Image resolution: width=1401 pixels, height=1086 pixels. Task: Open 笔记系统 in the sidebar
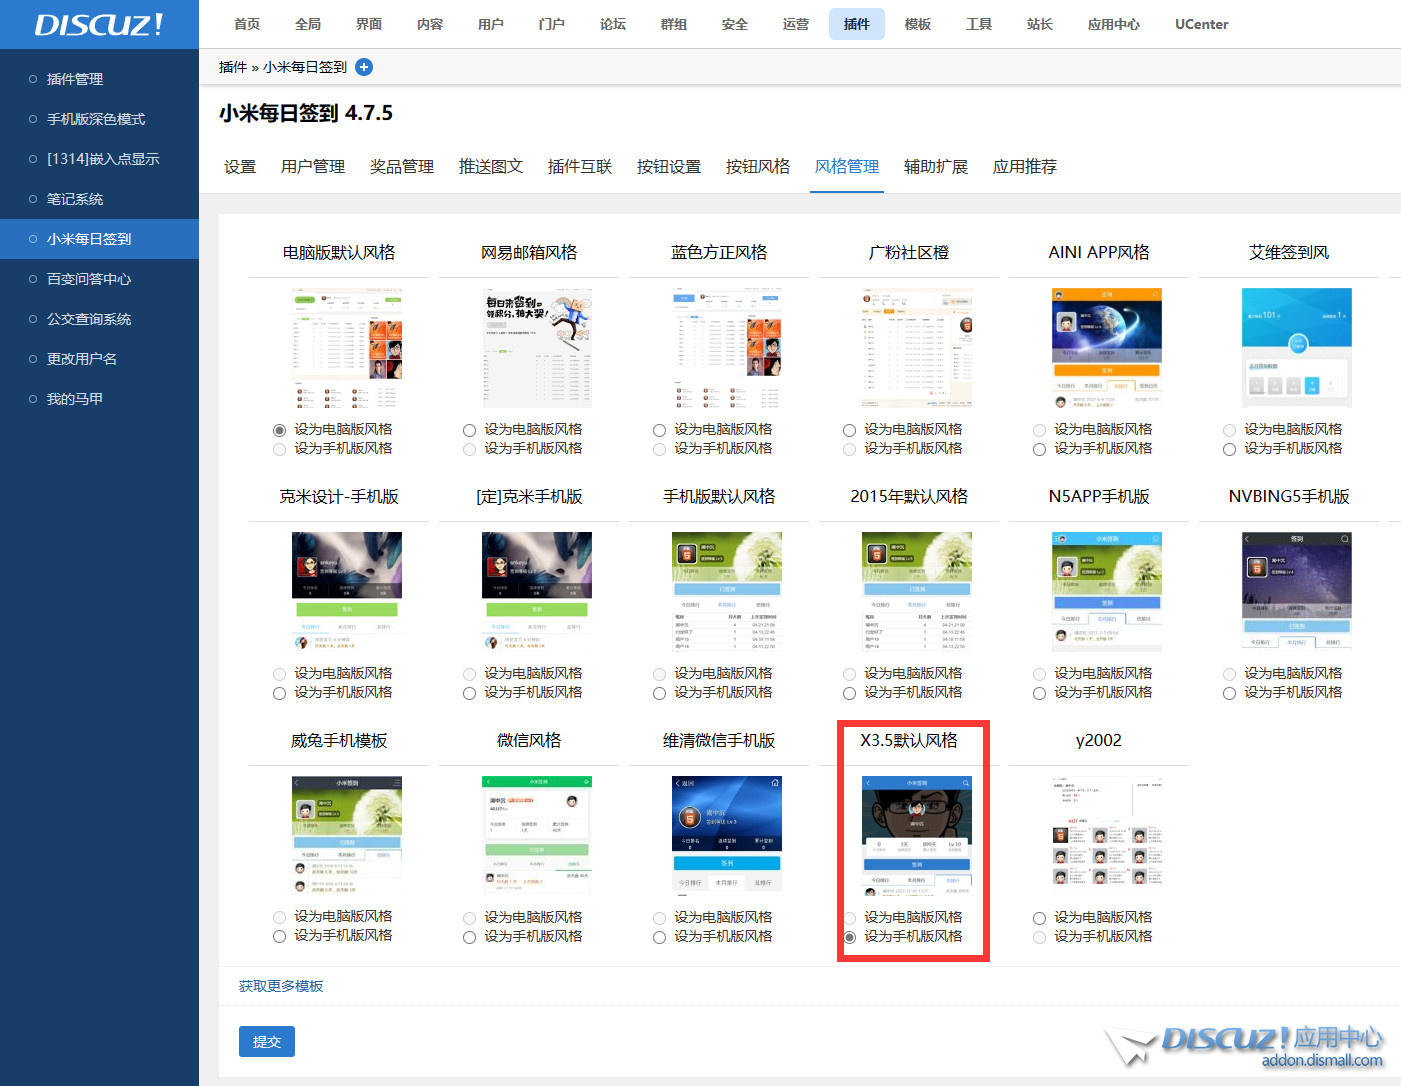[x=99, y=199]
